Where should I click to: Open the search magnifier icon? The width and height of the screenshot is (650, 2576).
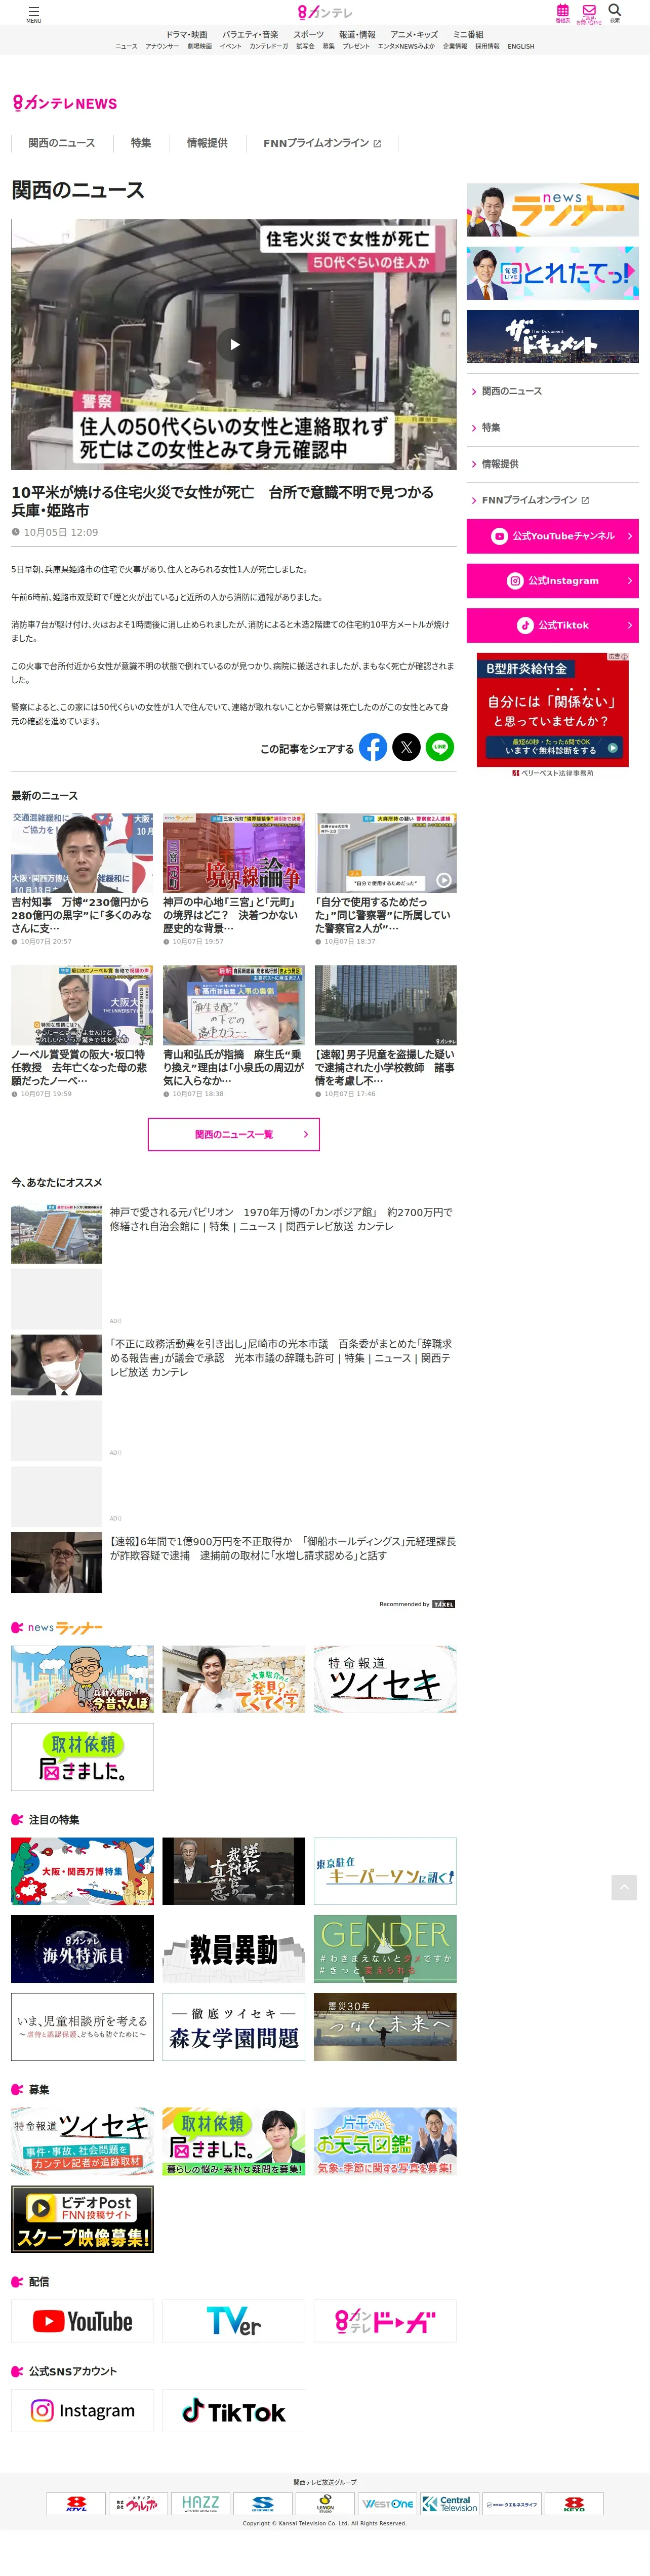point(615,12)
